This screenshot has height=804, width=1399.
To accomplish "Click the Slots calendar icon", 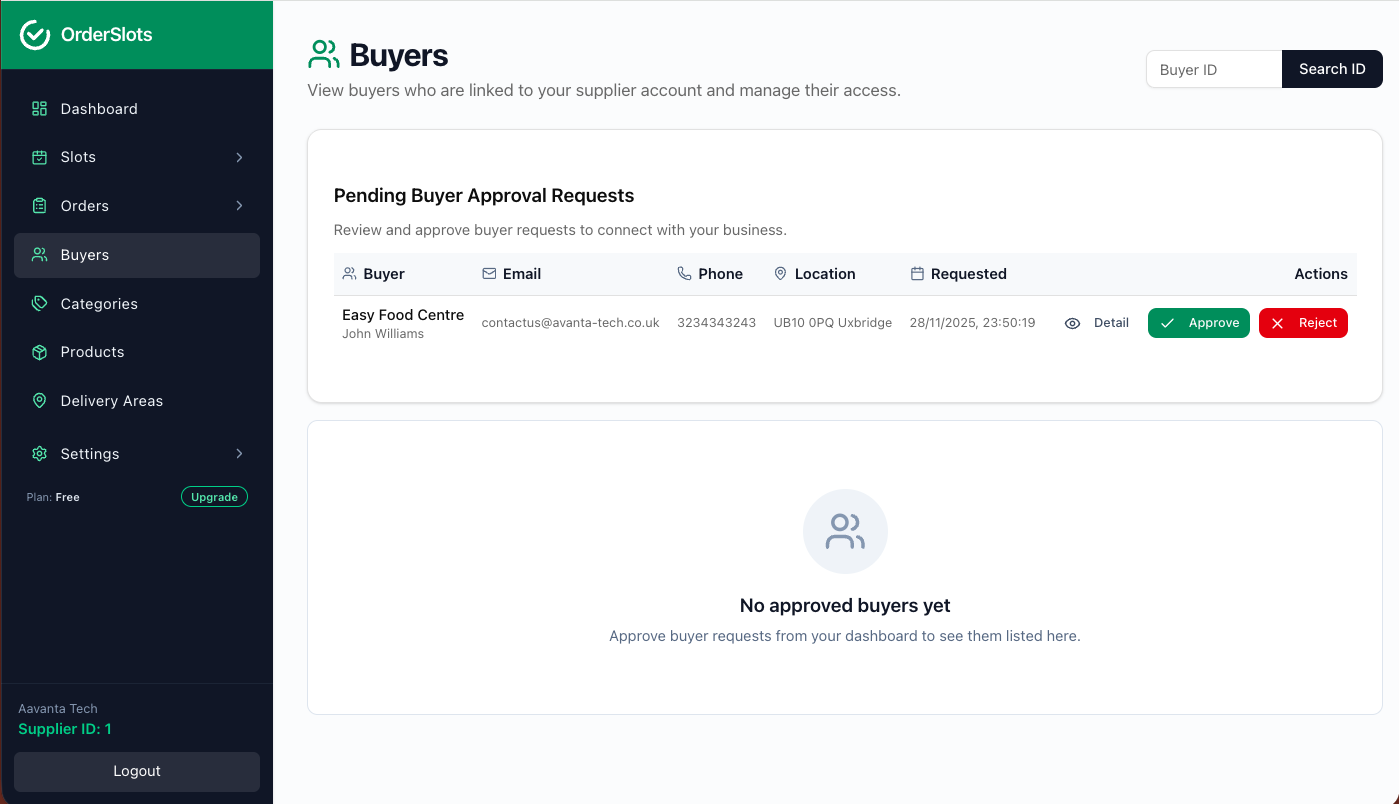I will [x=39, y=157].
